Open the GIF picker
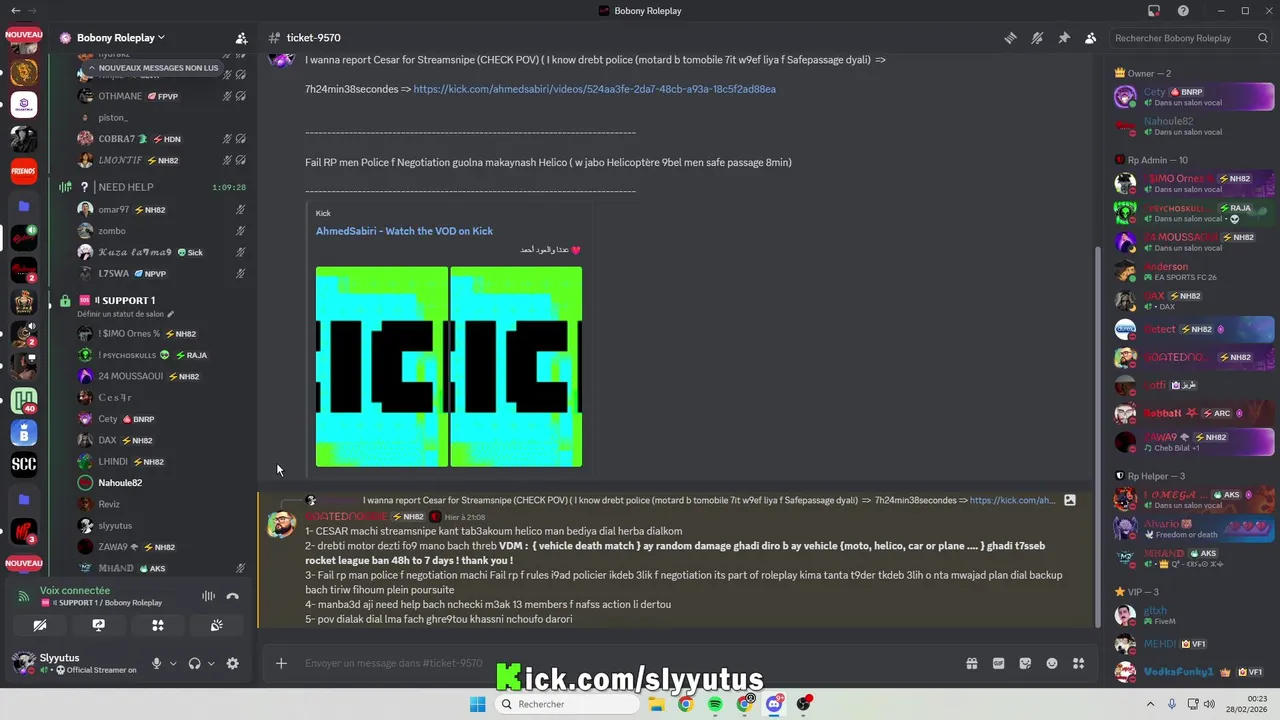The width and height of the screenshot is (1280, 720). point(998,663)
